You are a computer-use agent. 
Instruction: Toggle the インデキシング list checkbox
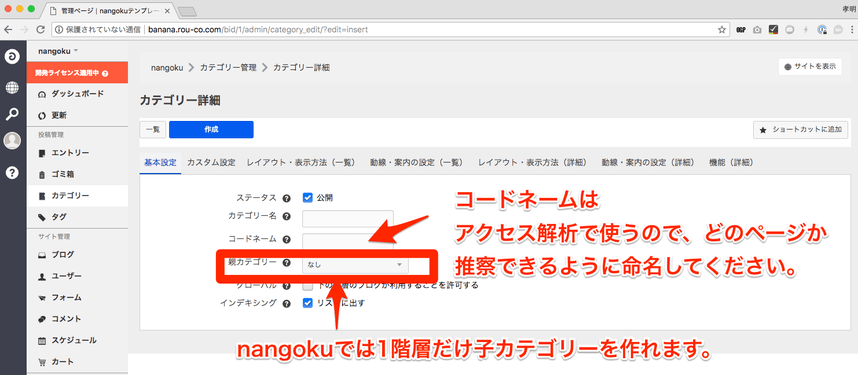tap(308, 303)
